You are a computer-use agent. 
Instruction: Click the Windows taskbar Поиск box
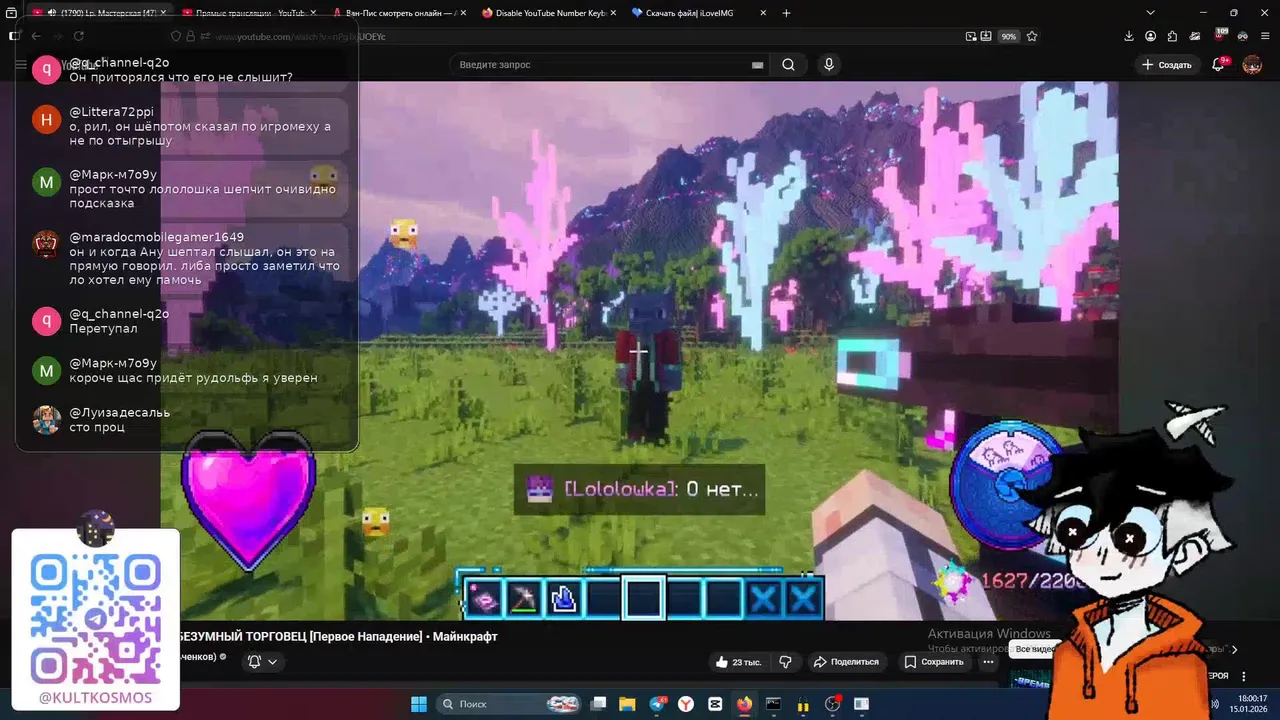point(510,704)
